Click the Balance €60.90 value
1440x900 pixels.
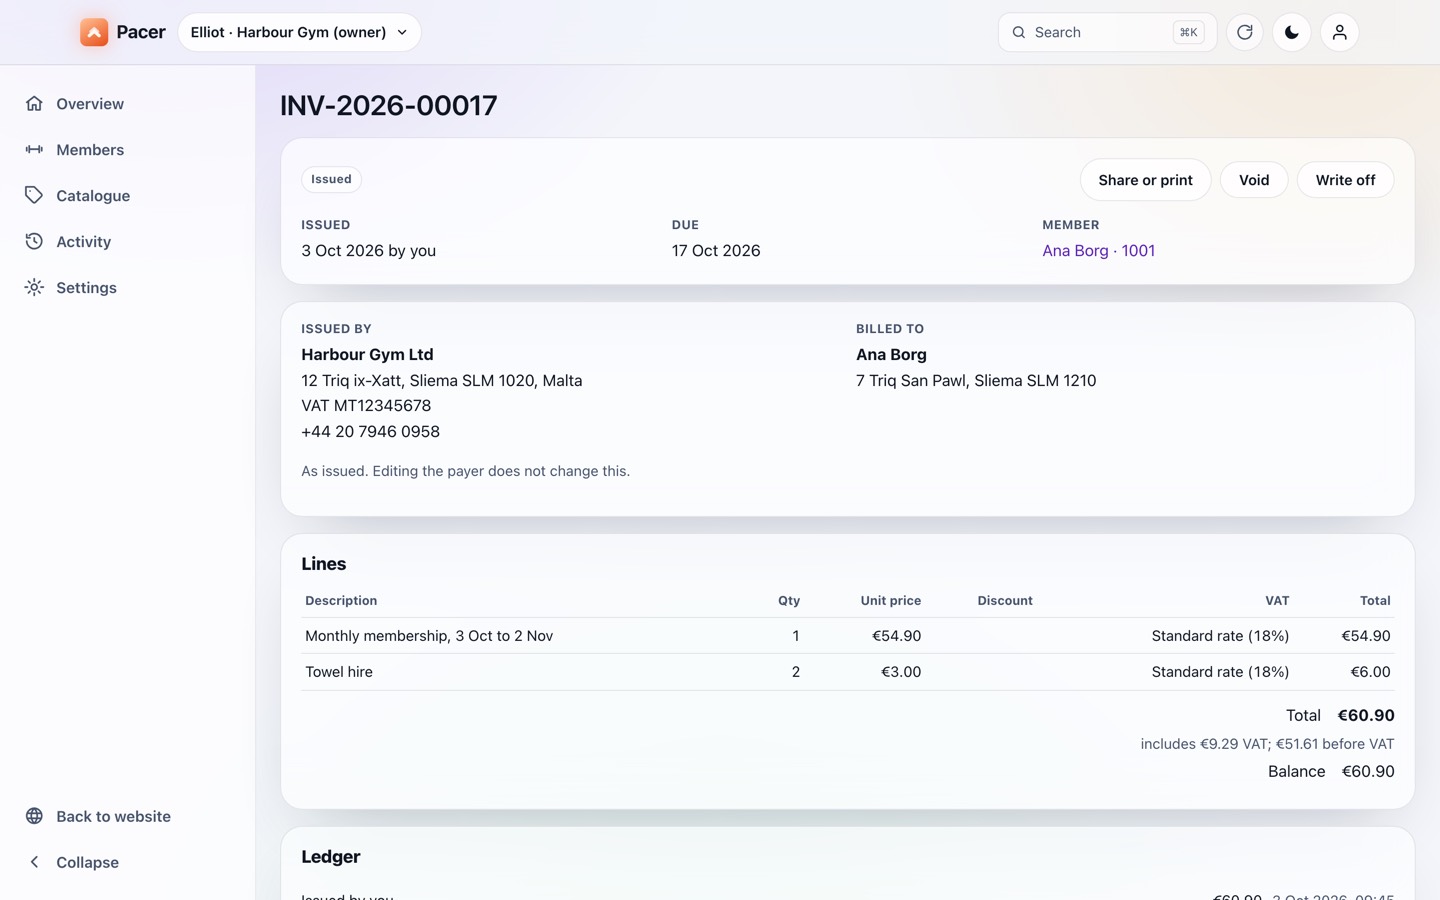coord(1368,771)
